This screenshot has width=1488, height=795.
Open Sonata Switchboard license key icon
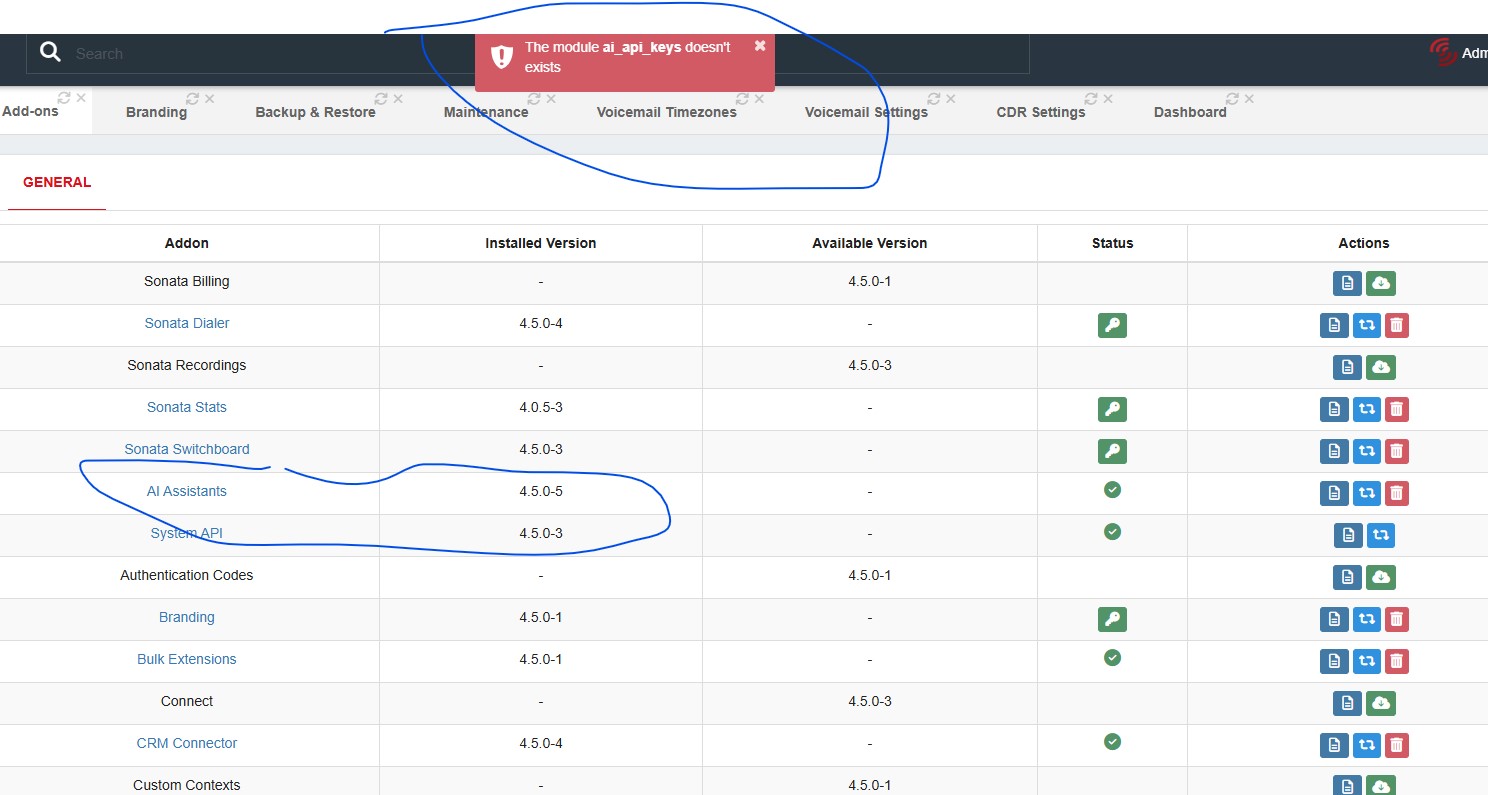1112,451
